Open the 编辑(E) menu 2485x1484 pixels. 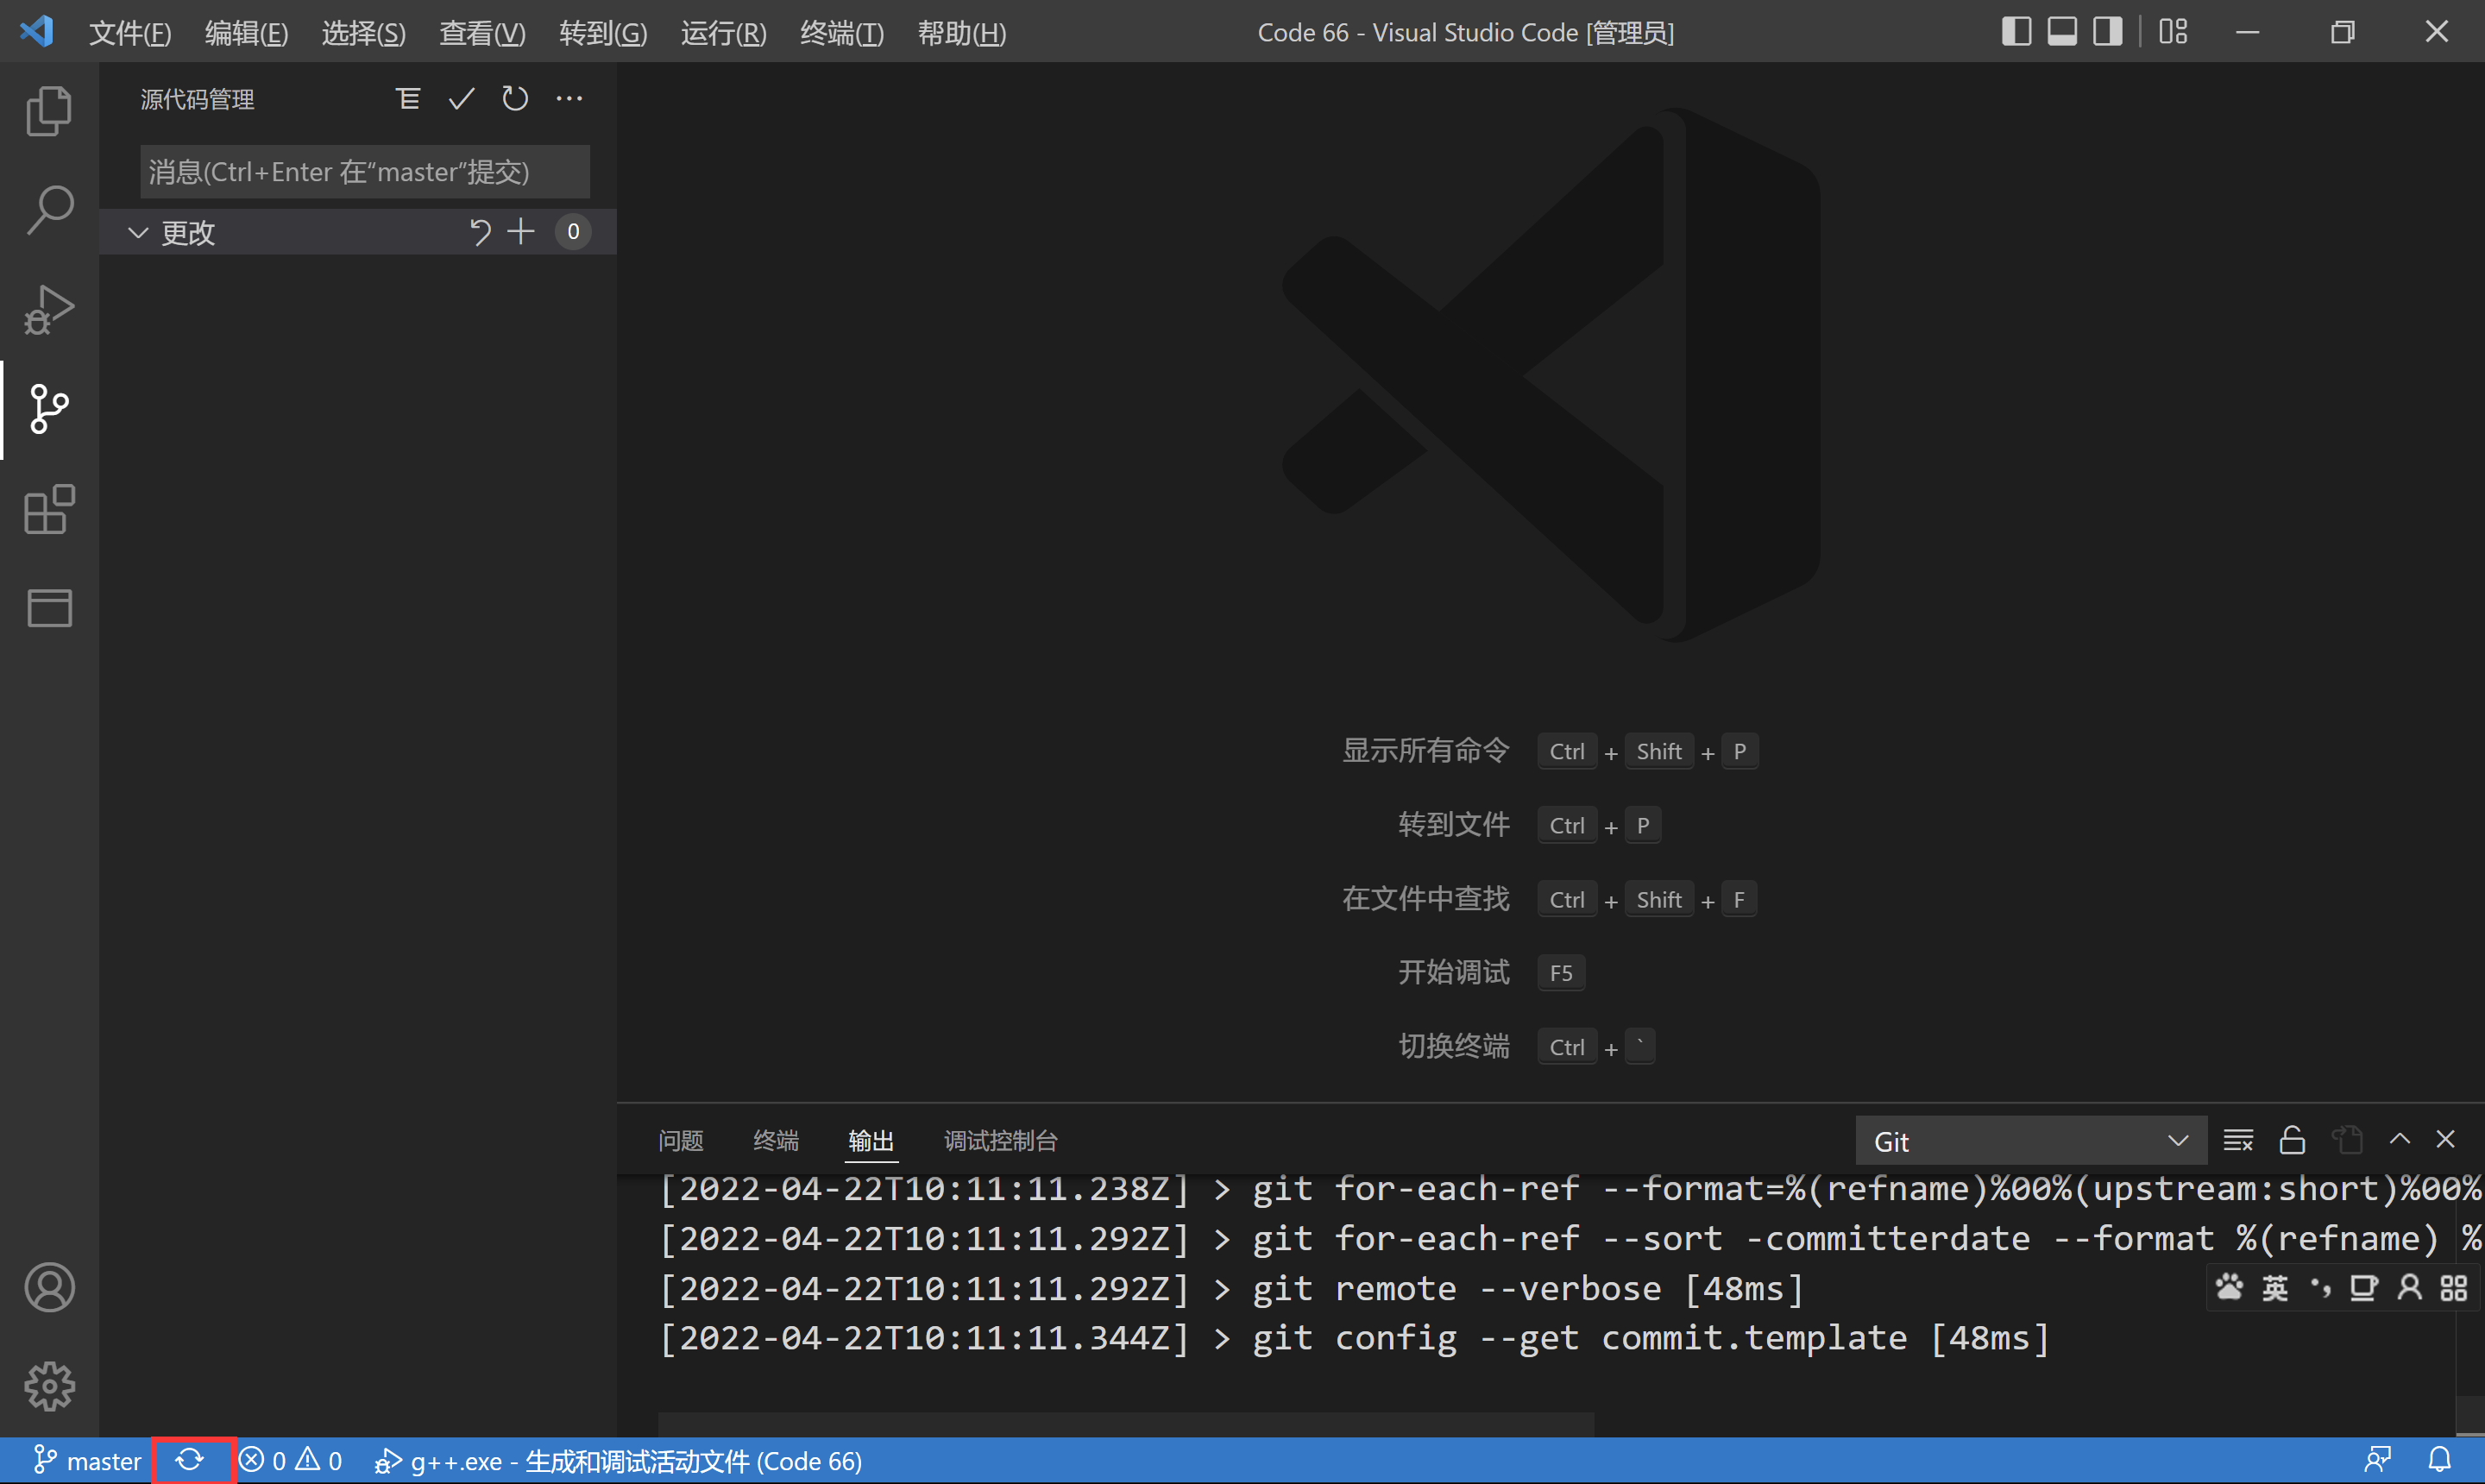pyautogui.click(x=246, y=33)
